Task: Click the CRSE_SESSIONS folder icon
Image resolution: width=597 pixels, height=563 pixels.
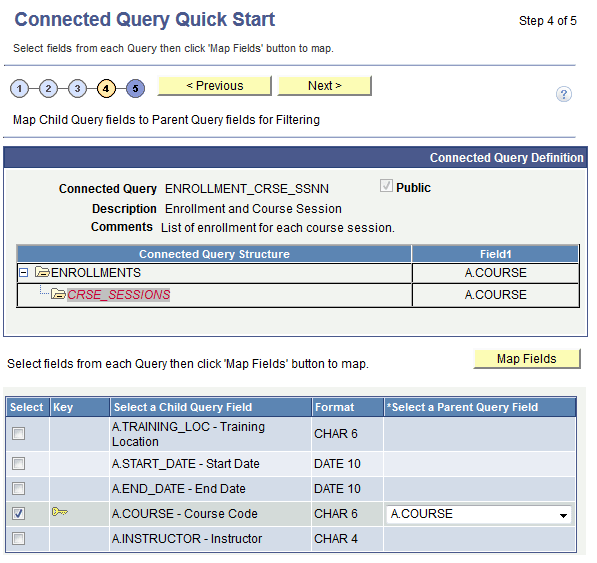Action: point(58,294)
